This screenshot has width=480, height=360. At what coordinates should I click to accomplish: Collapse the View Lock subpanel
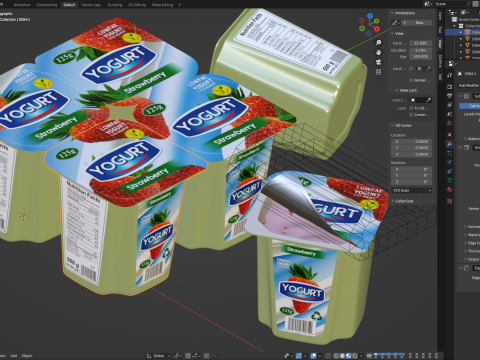click(x=396, y=90)
